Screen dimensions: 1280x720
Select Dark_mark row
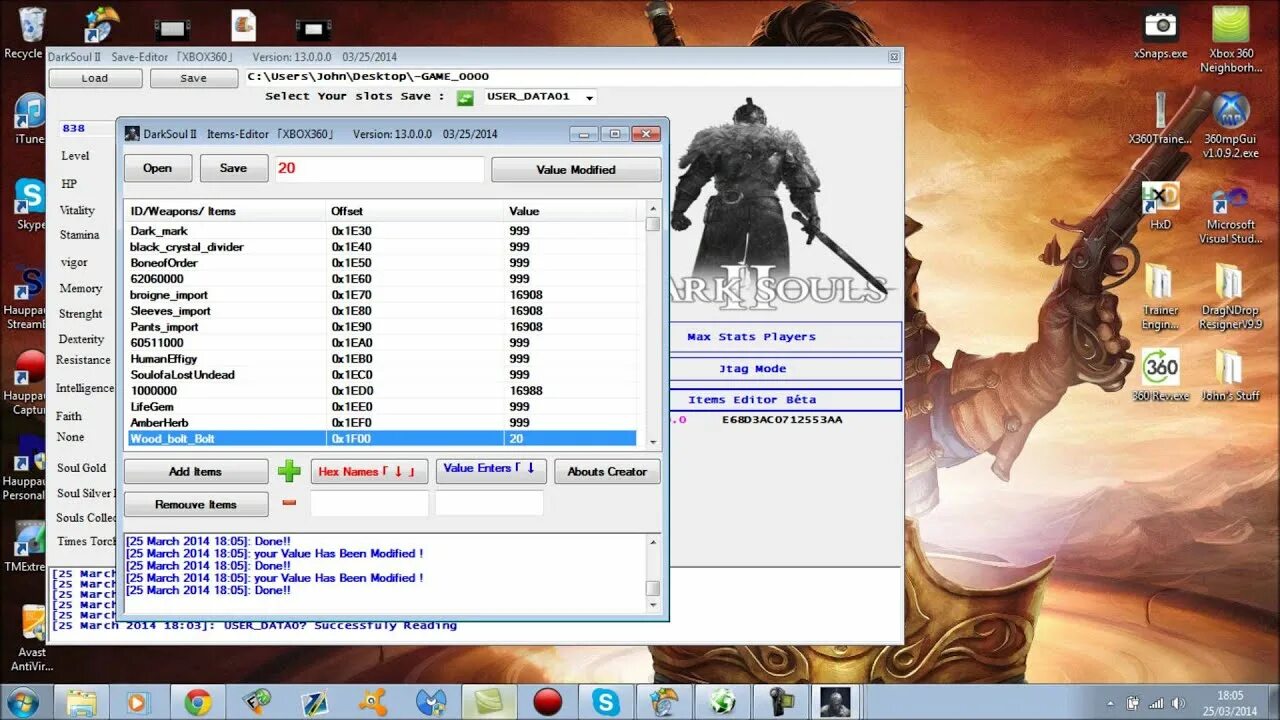pyautogui.click(x=381, y=231)
